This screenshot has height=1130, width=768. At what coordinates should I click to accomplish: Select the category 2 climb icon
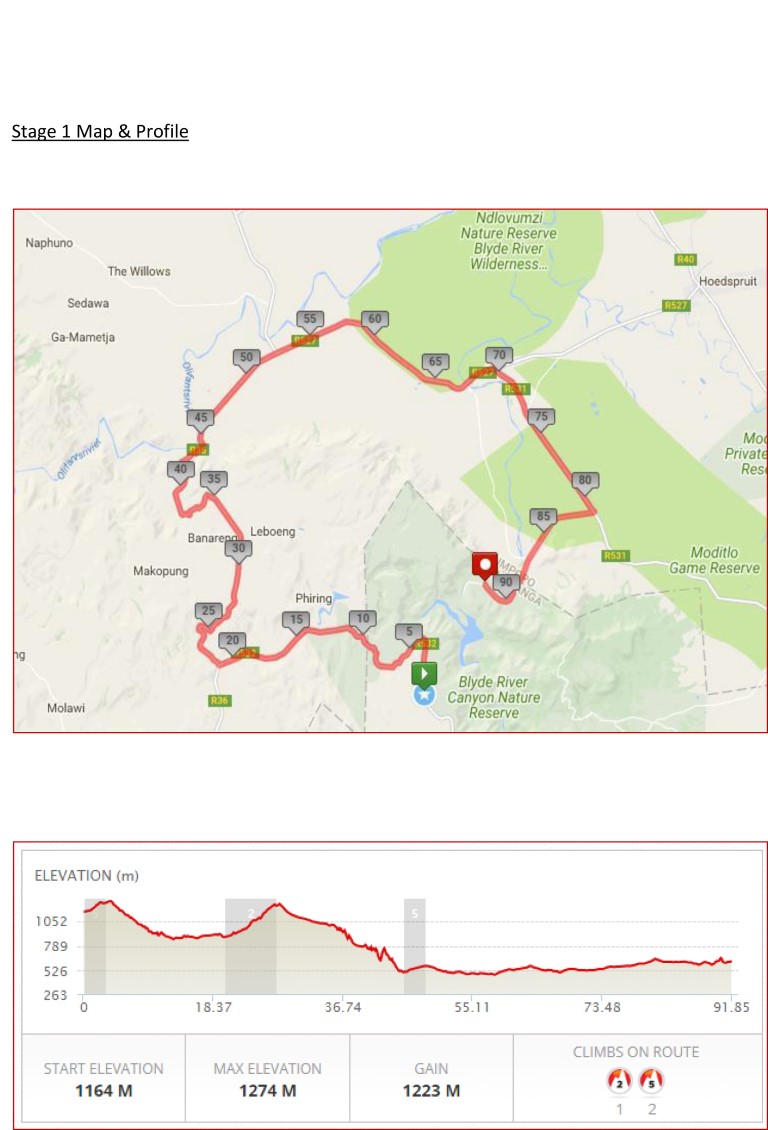point(619,1080)
